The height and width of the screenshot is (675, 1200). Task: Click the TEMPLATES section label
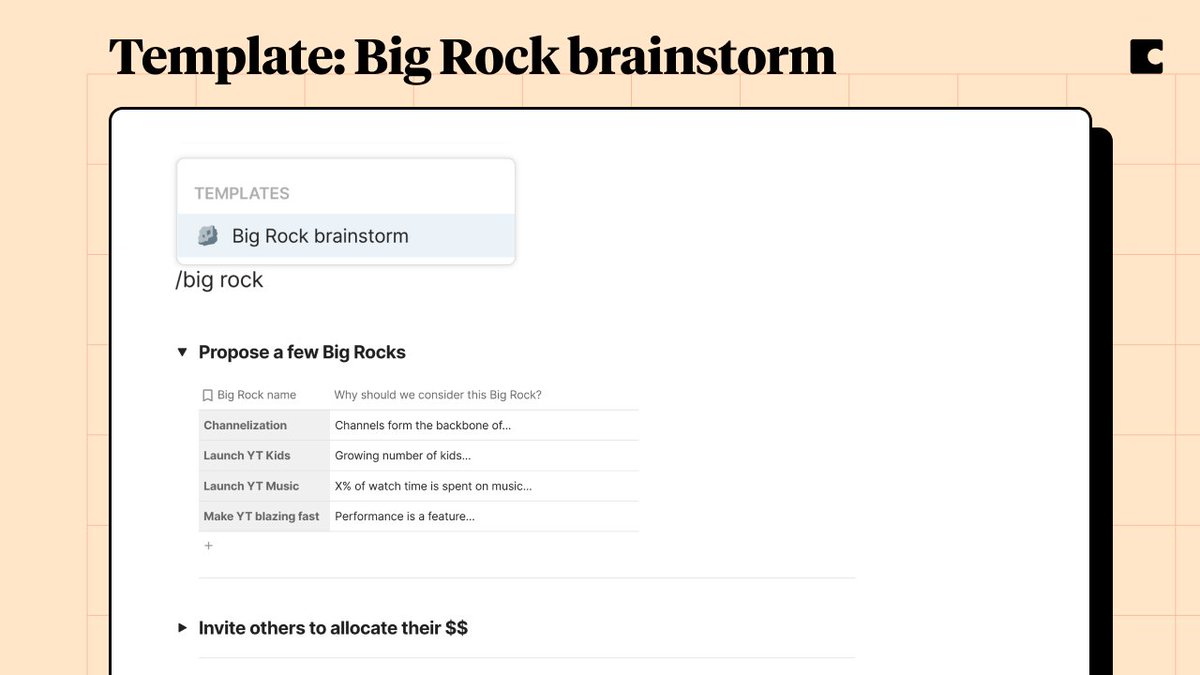242,193
